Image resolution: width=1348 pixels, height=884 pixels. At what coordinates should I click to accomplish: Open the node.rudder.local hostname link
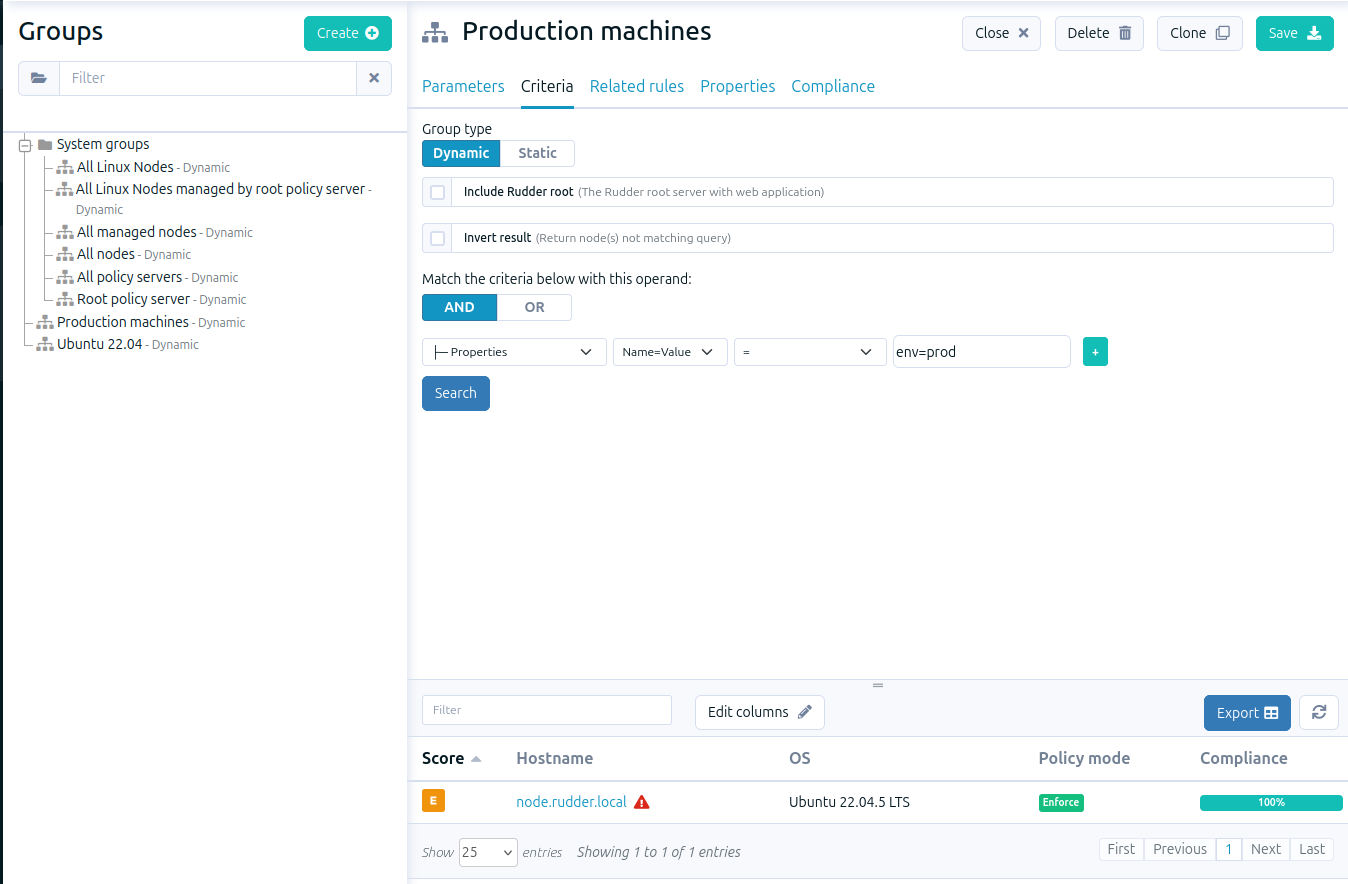point(571,802)
